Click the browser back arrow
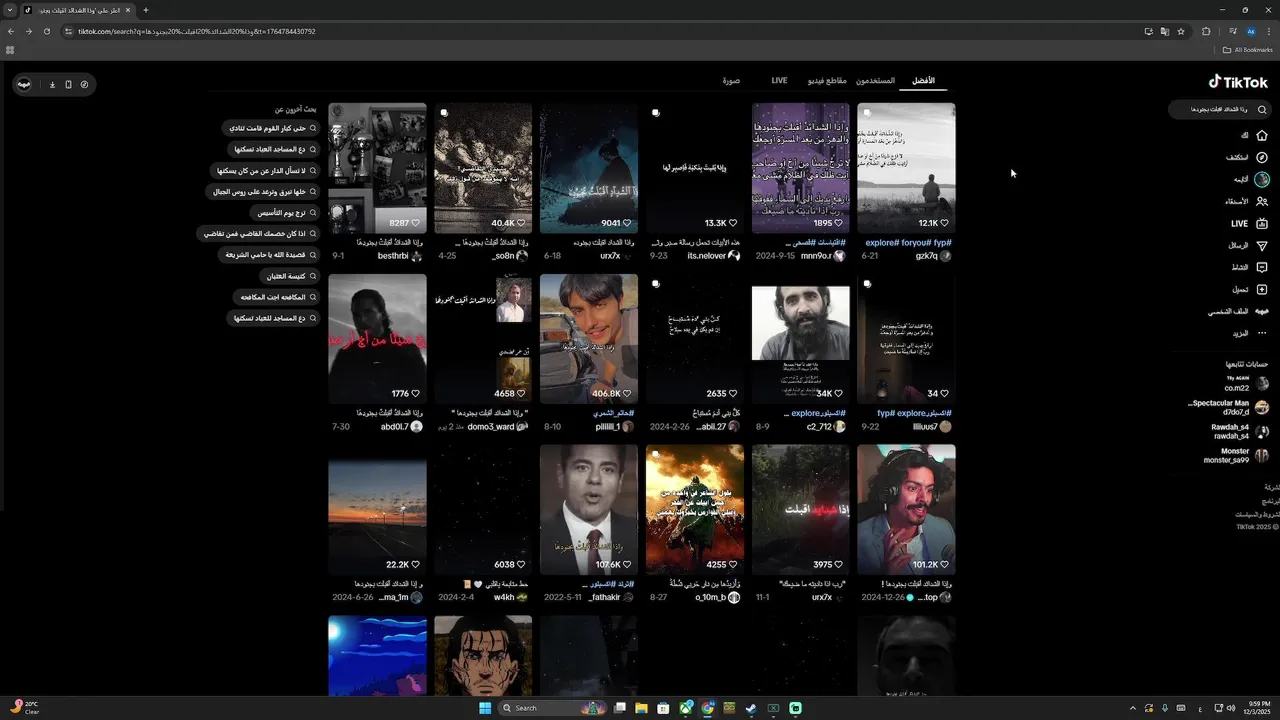The image size is (1280, 720). (11, 31)
